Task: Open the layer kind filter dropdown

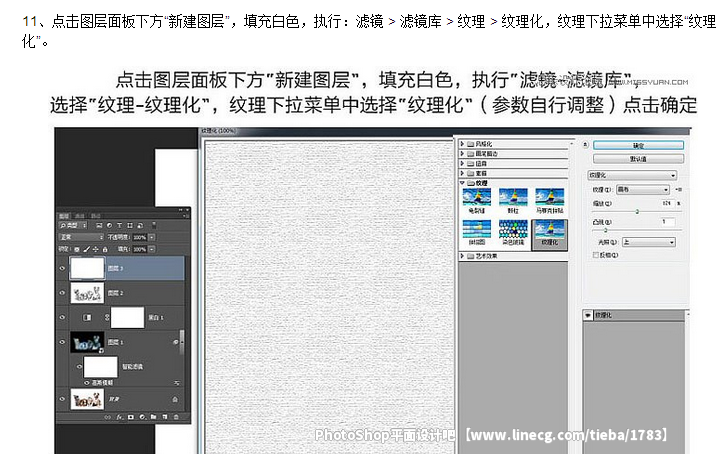Action: (x=73, y=225)
